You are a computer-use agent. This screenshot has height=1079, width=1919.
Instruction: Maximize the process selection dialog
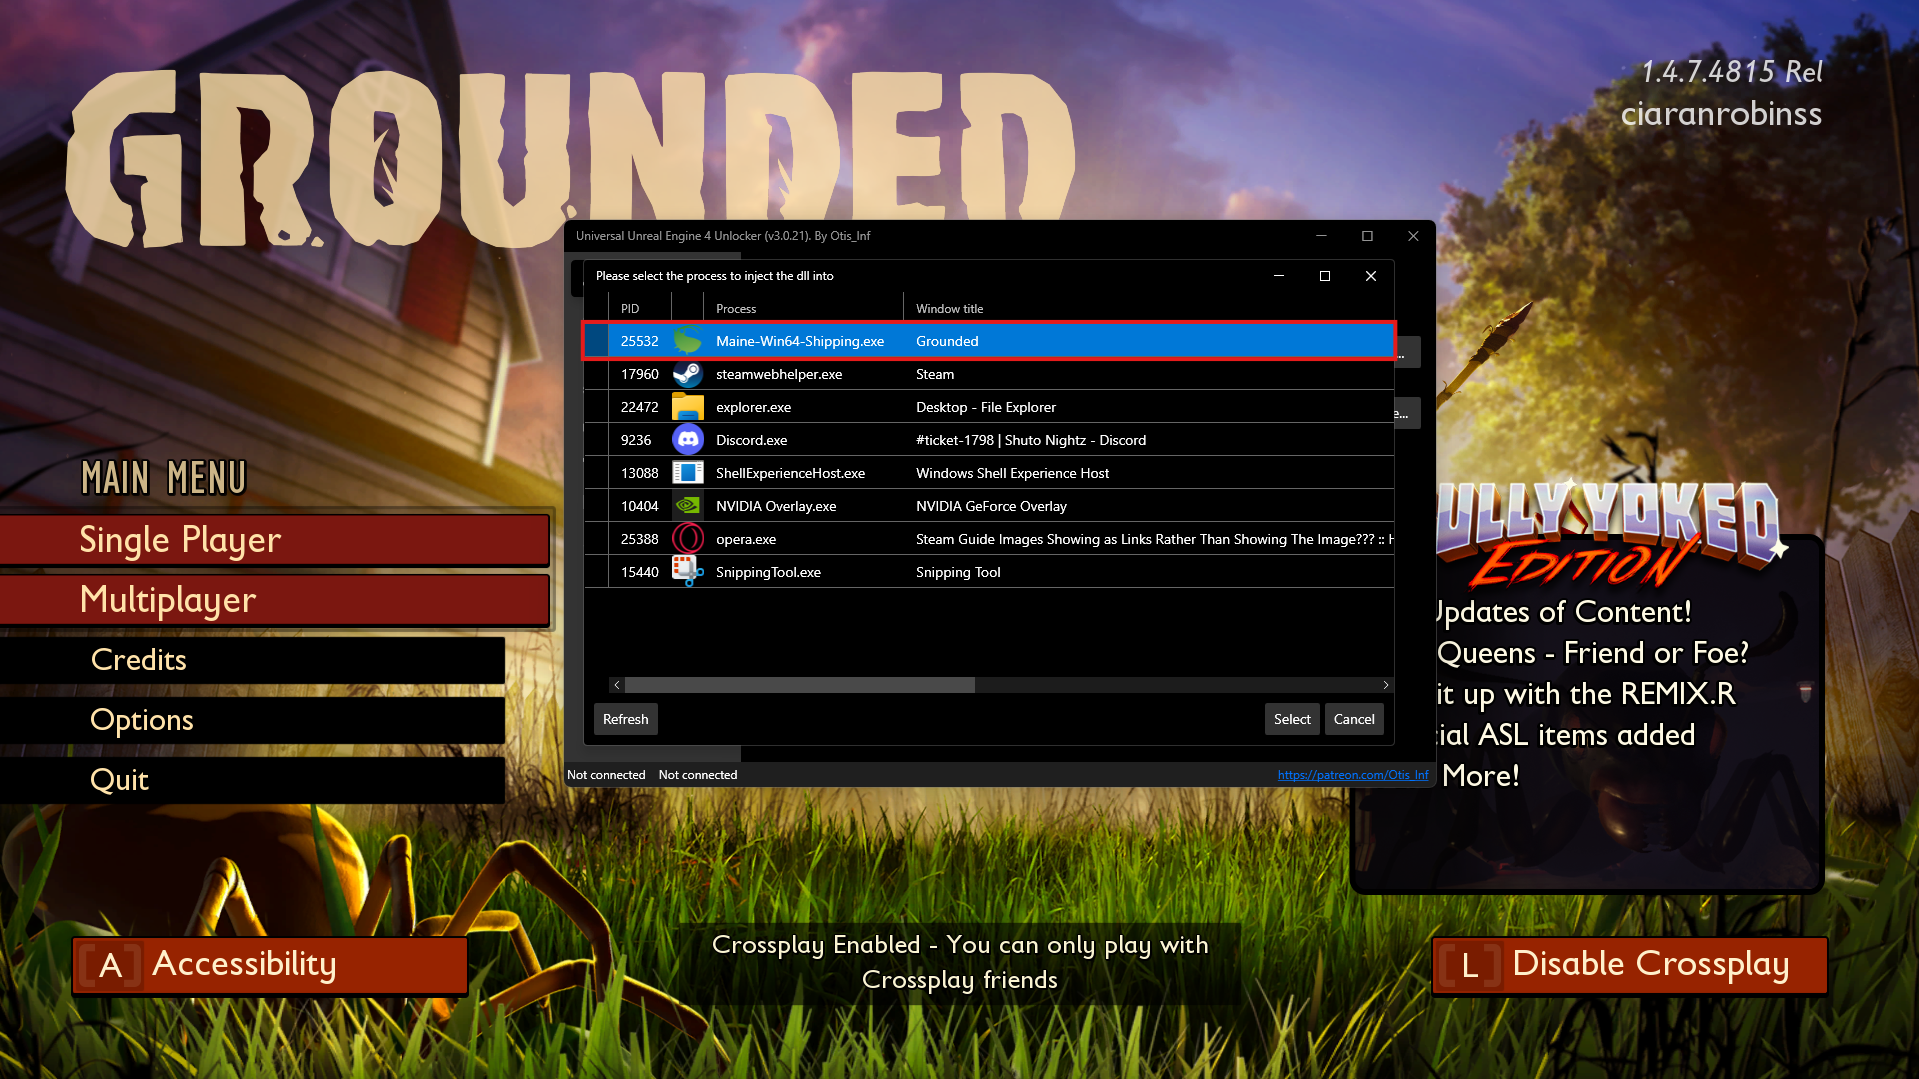pos(1325,276)
